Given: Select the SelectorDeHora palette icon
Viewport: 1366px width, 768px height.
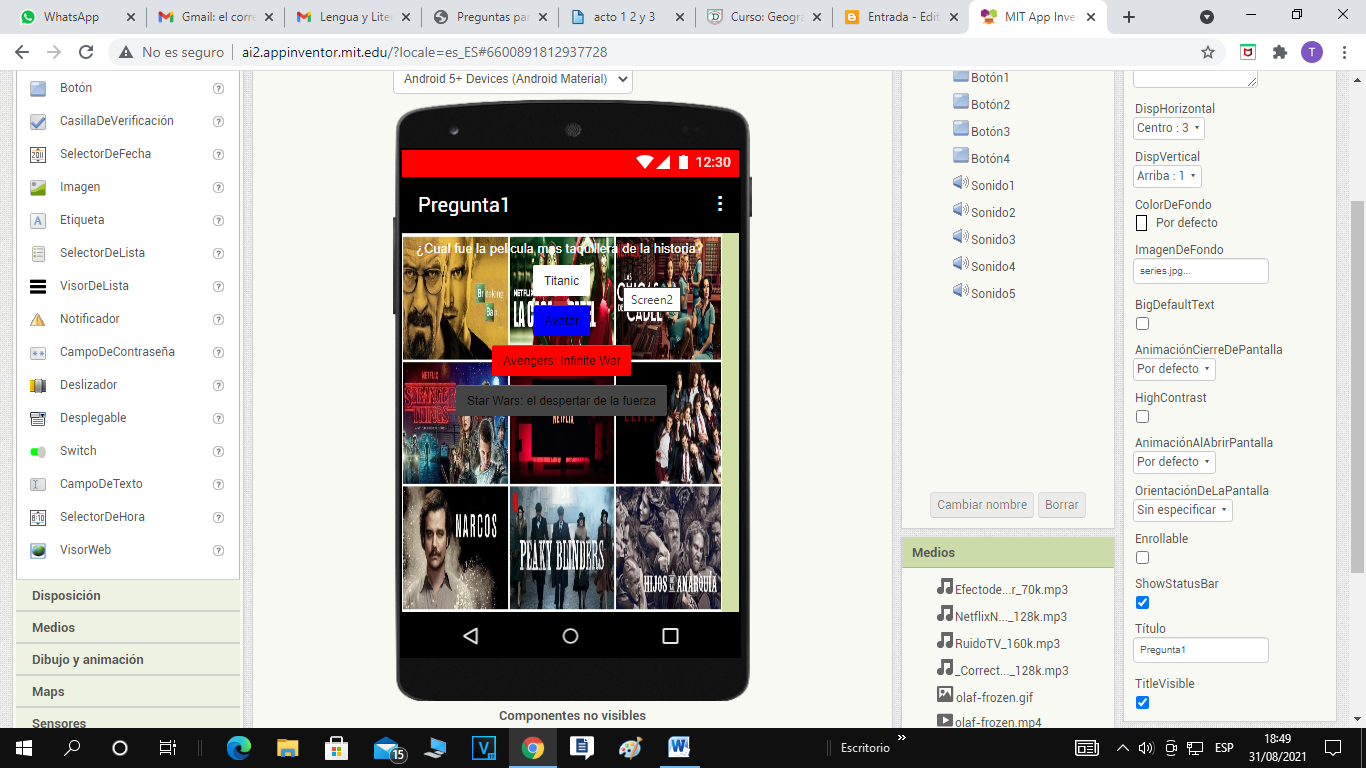Looking at the screenshot, I should pos(38,517).
